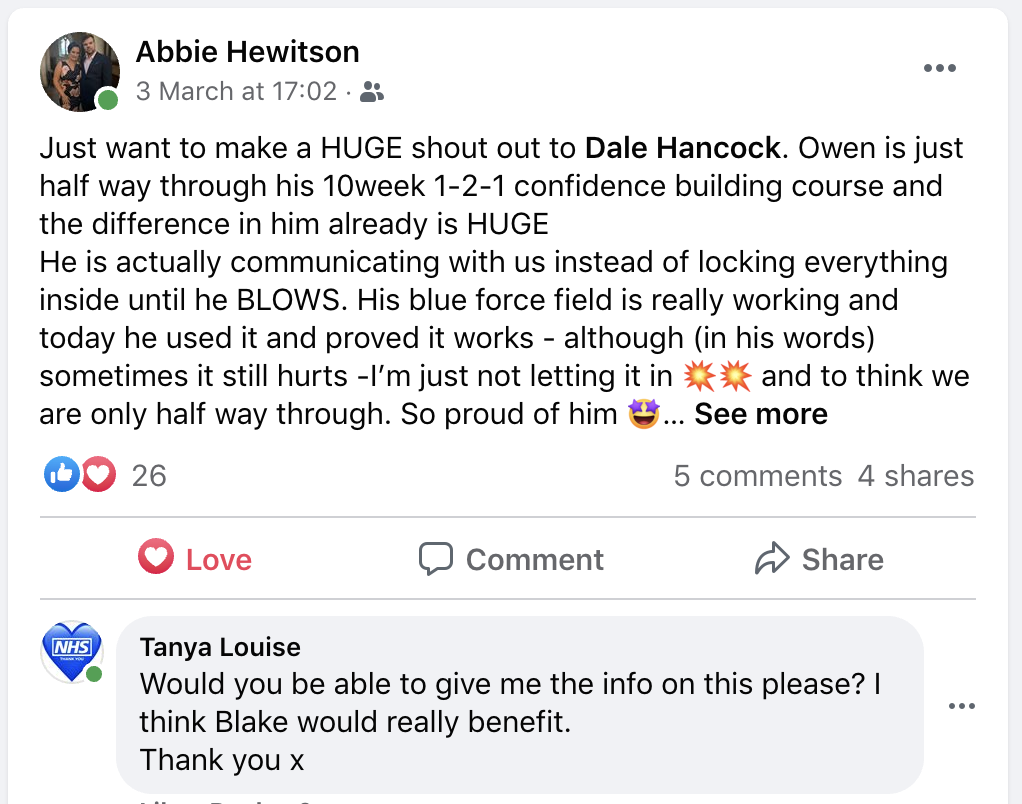Click the red heart reaction icon
This screenshot has height=804, width=1022.
coord(98,474)
